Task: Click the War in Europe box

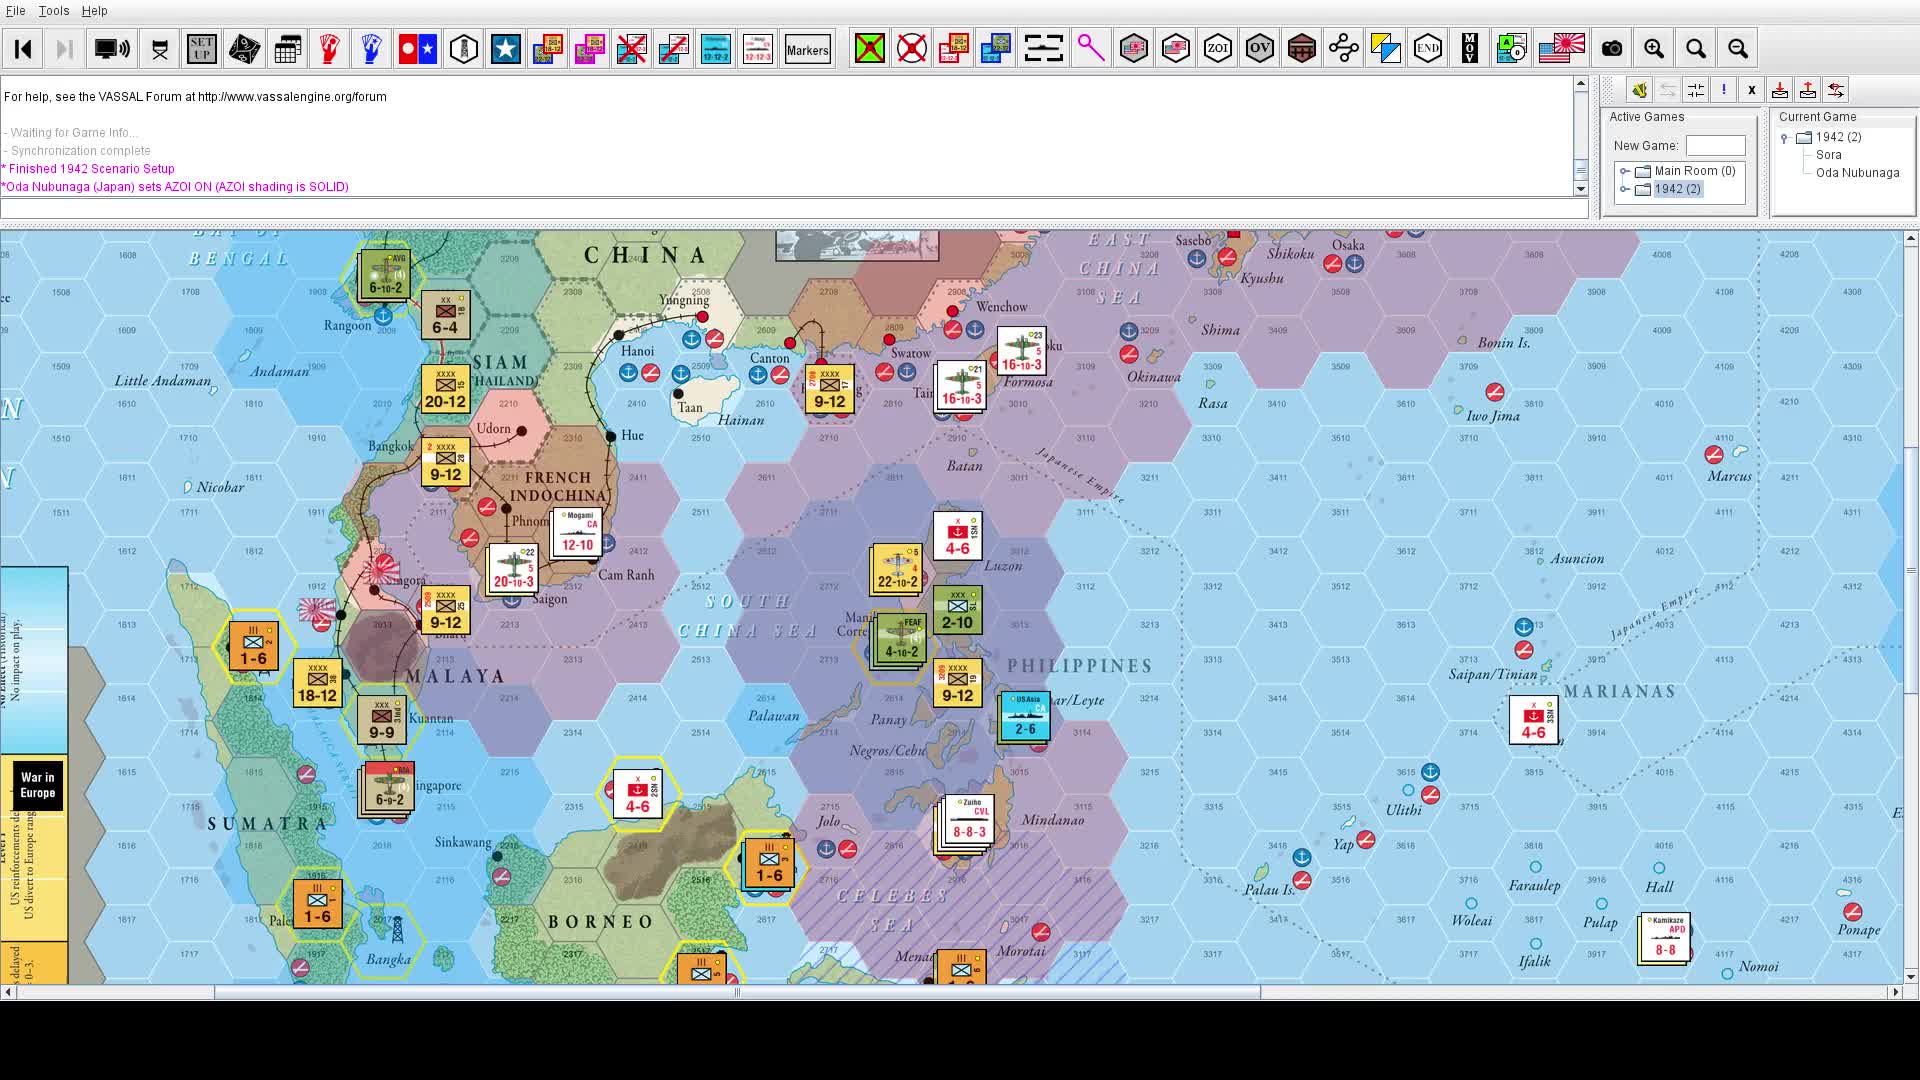Action: pos(38,785)
